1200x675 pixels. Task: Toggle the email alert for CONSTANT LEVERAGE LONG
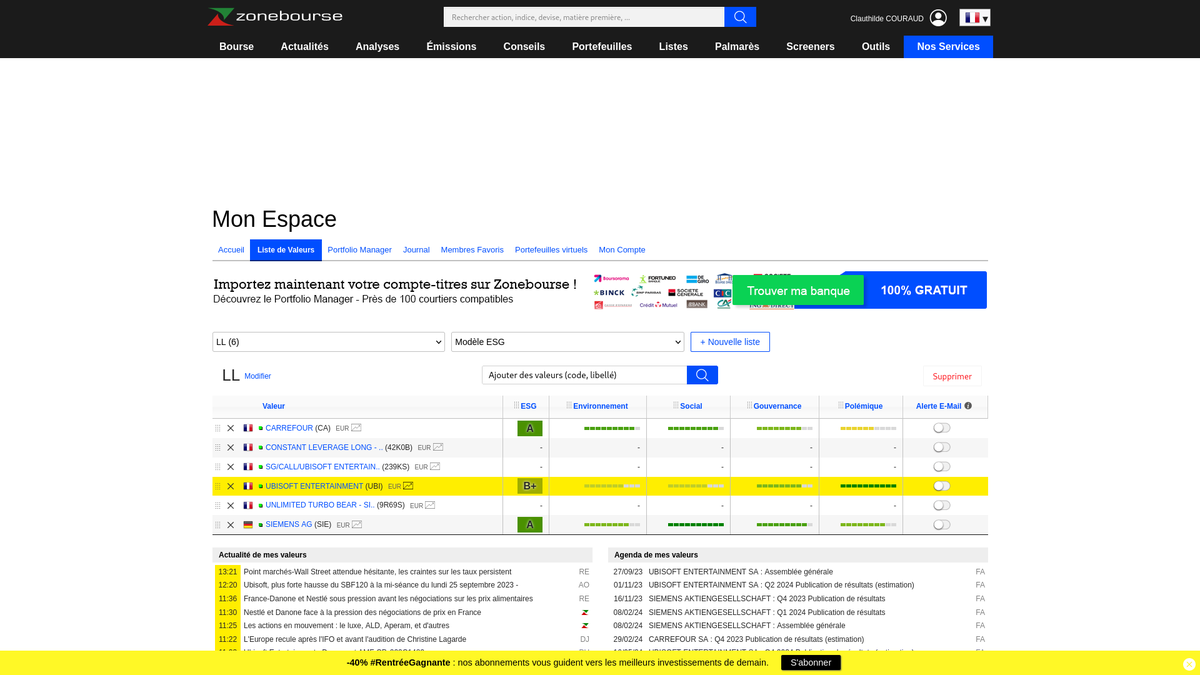[x=942, y=447]
